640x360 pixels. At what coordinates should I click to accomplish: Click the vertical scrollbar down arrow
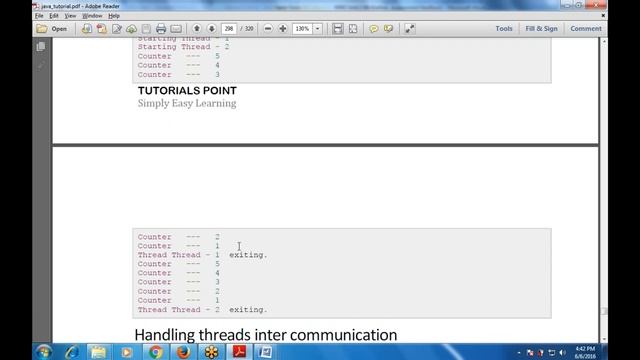coord(604,339)
